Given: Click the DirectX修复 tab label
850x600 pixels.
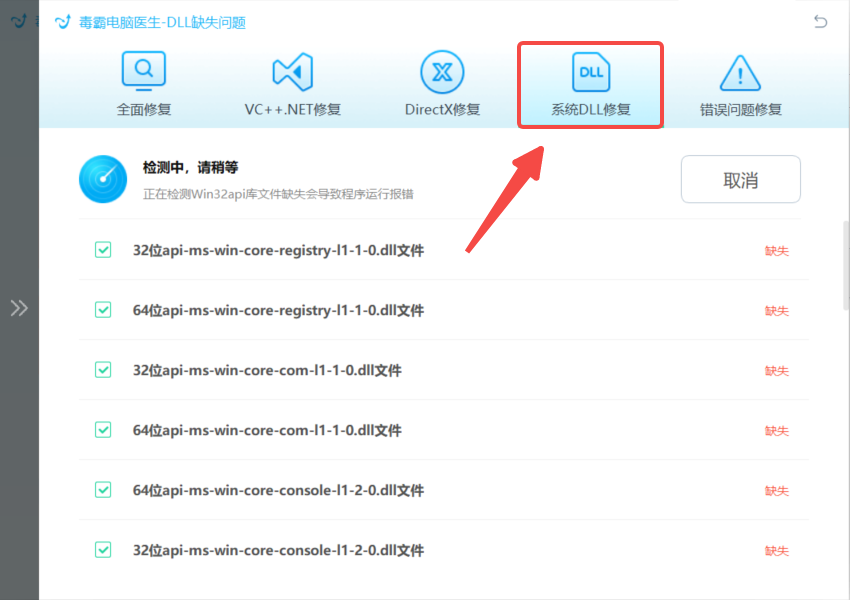Looking at the screenshot, I should [x=442, y=109].
